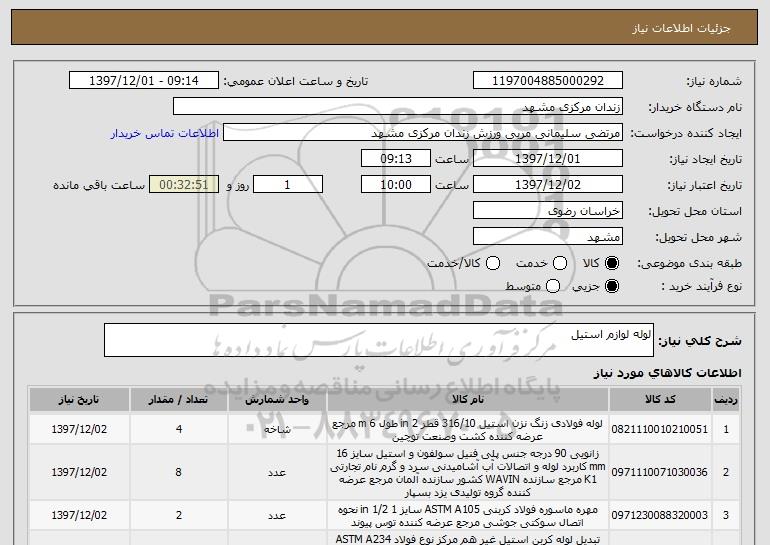
Task: Click the page header جزئیات اطلاعات نیاز
Action: coord(682,28)
